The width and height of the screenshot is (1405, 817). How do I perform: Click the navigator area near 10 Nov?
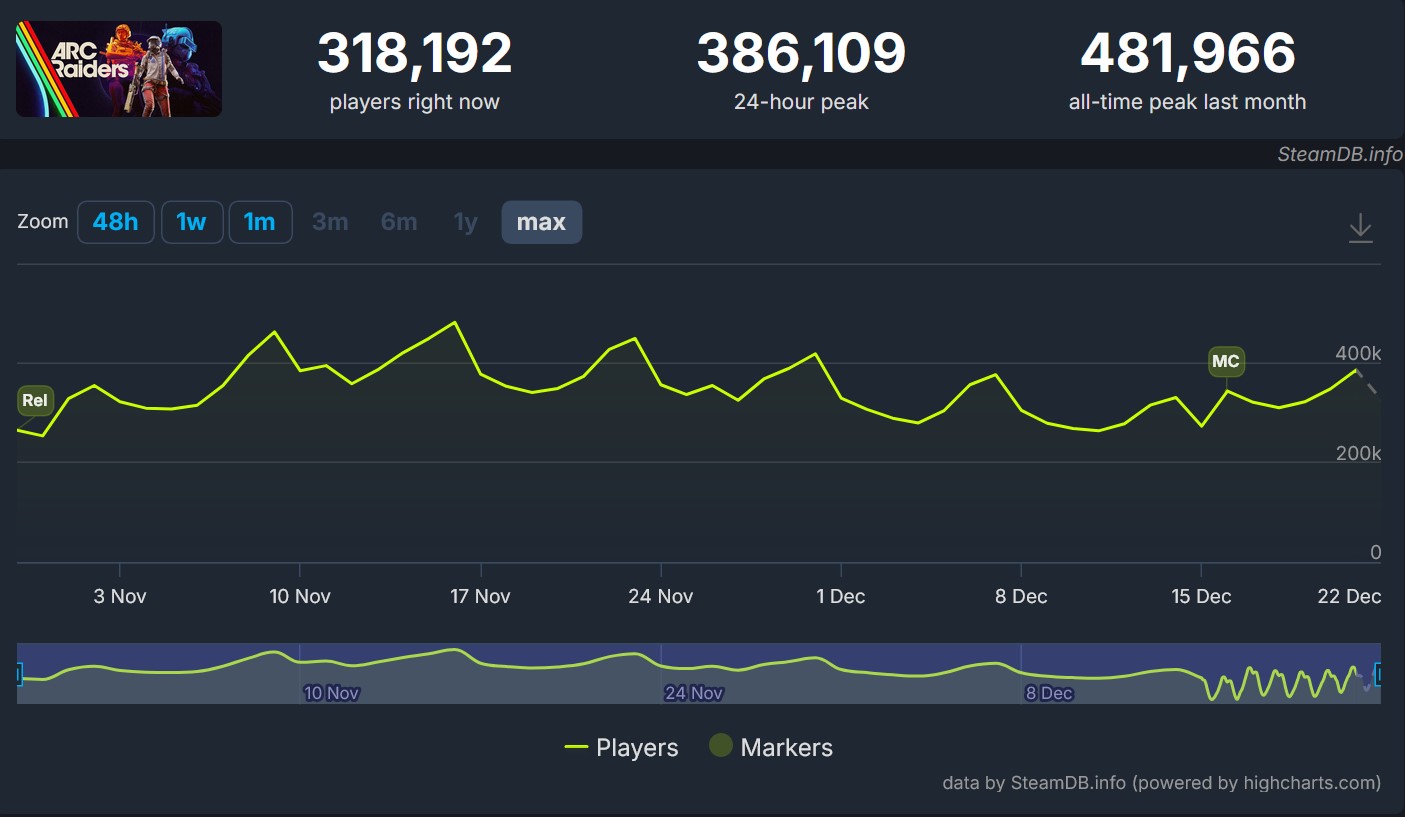coord(331,693)
